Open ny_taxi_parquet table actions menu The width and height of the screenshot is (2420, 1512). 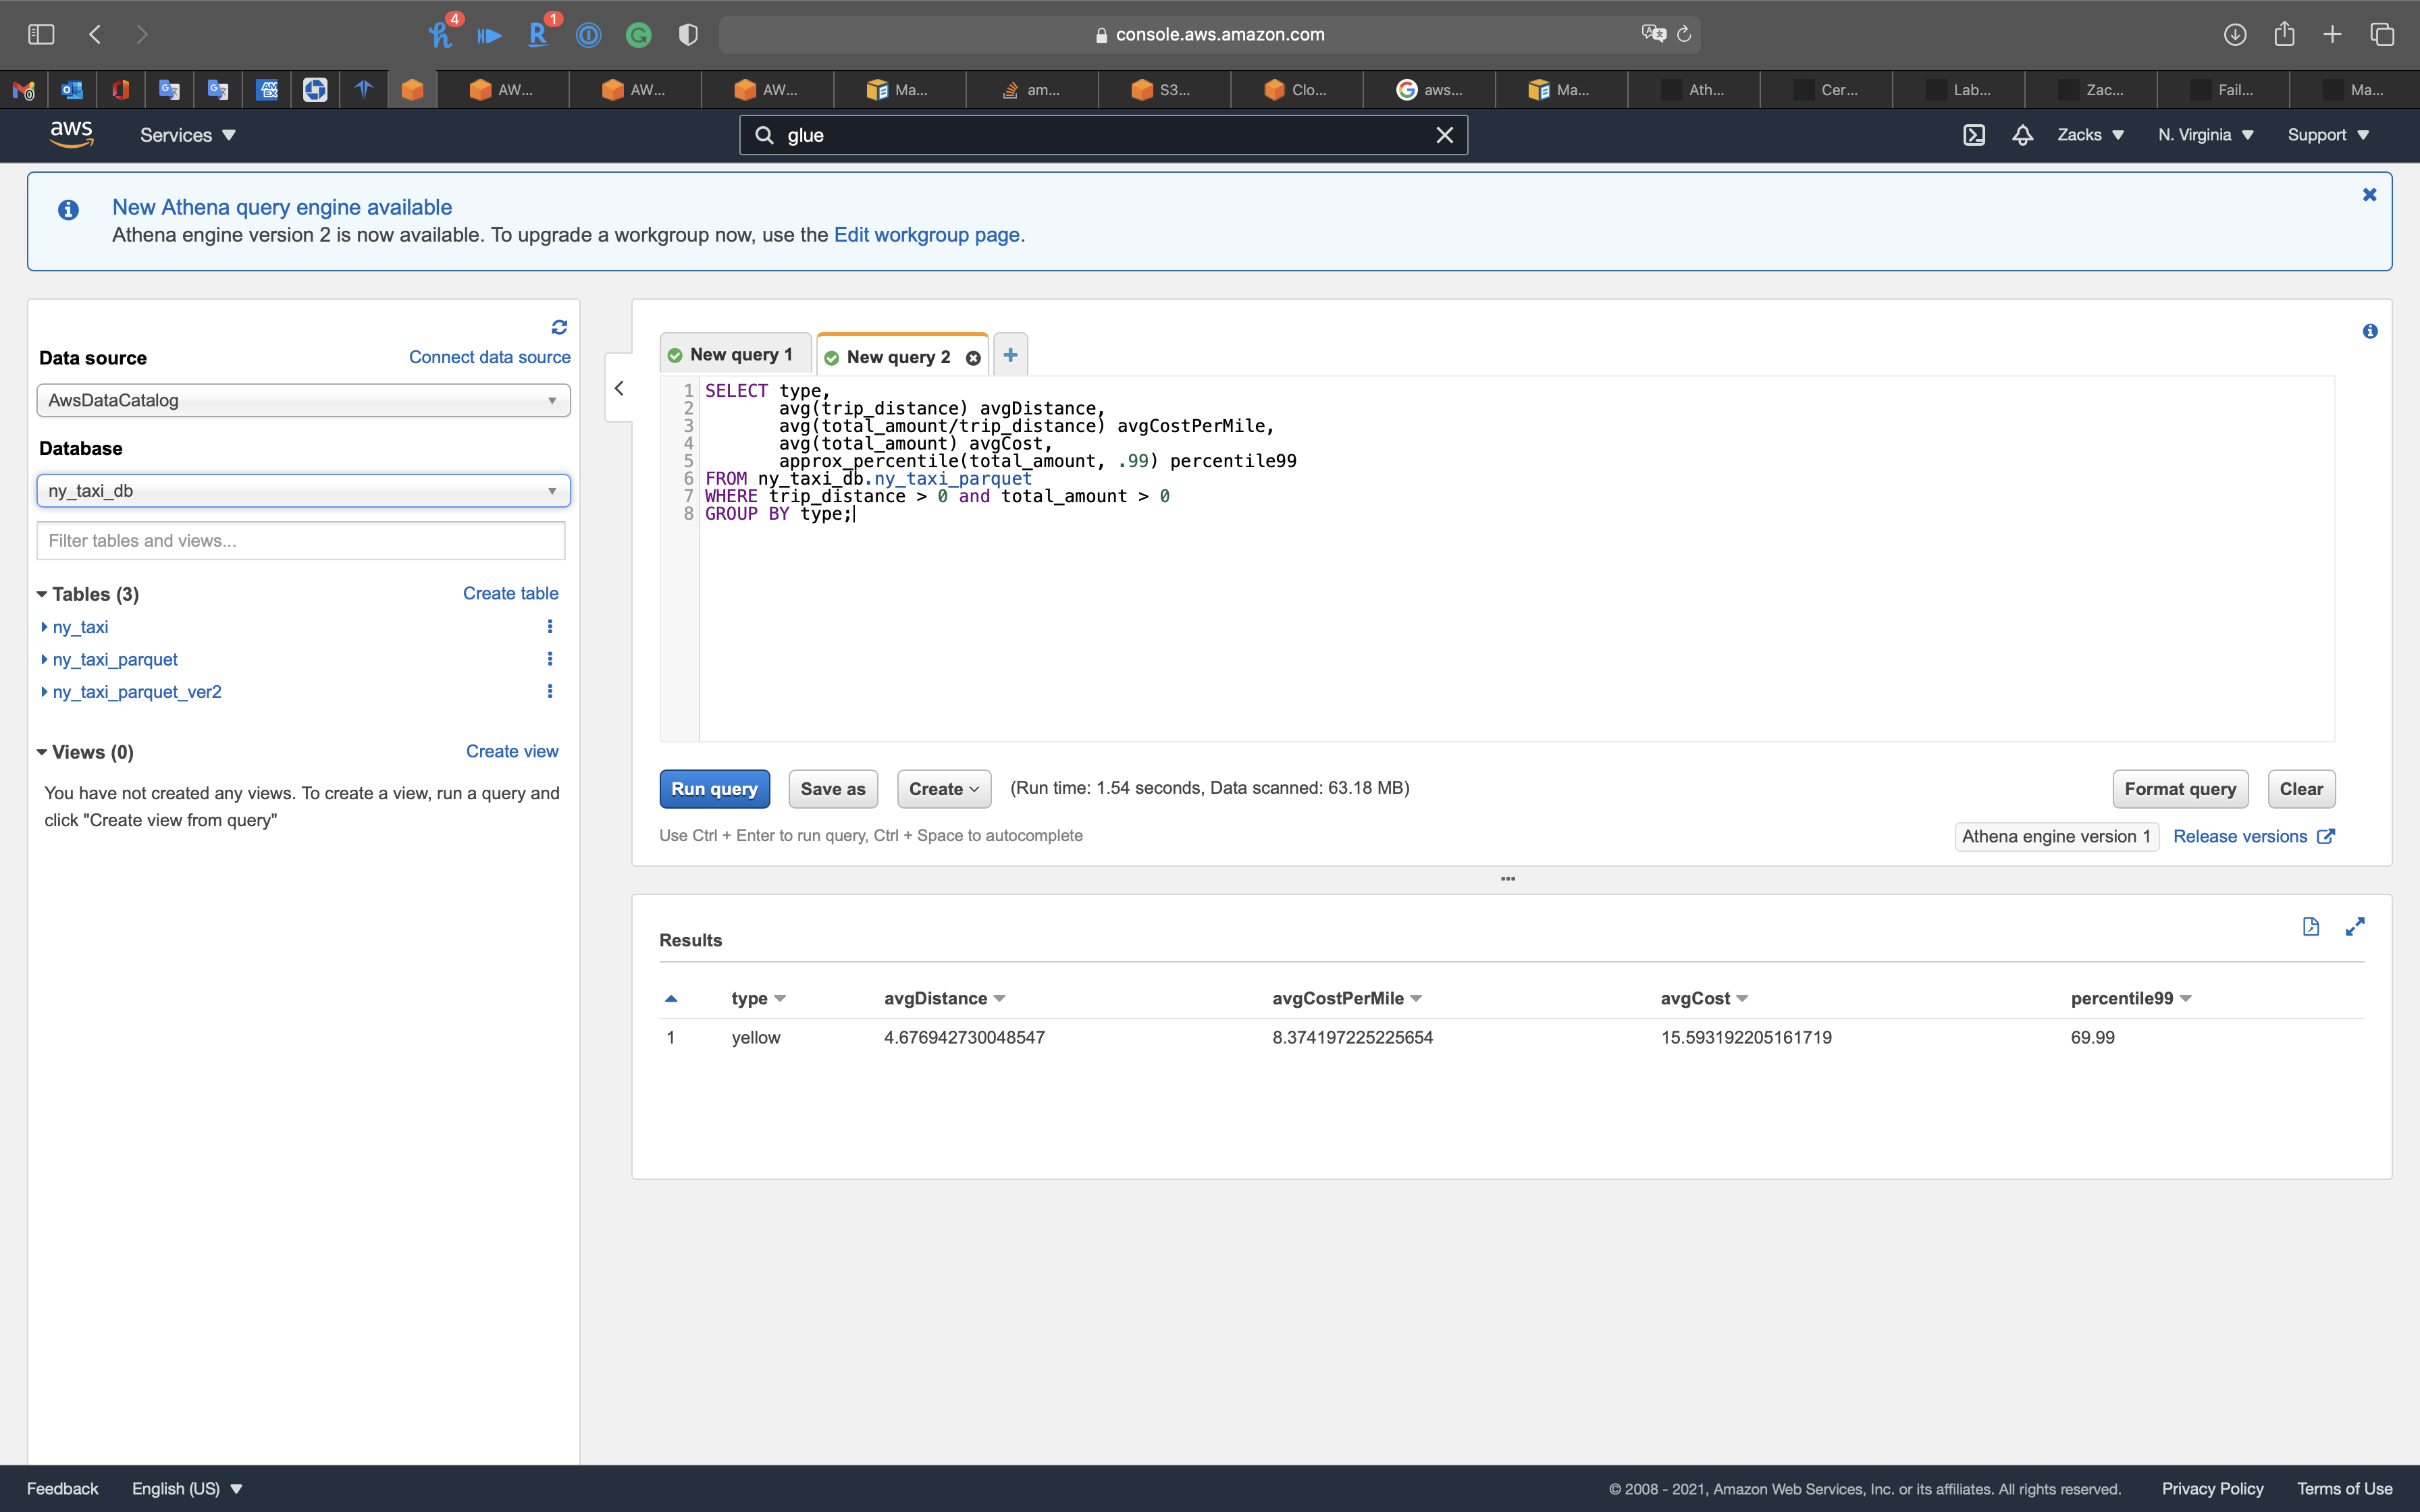(549, 659)
